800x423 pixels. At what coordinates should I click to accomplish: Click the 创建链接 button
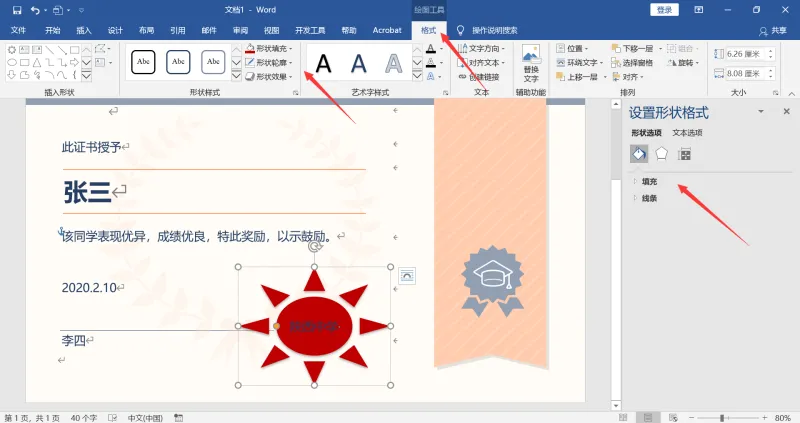(479, 77)
